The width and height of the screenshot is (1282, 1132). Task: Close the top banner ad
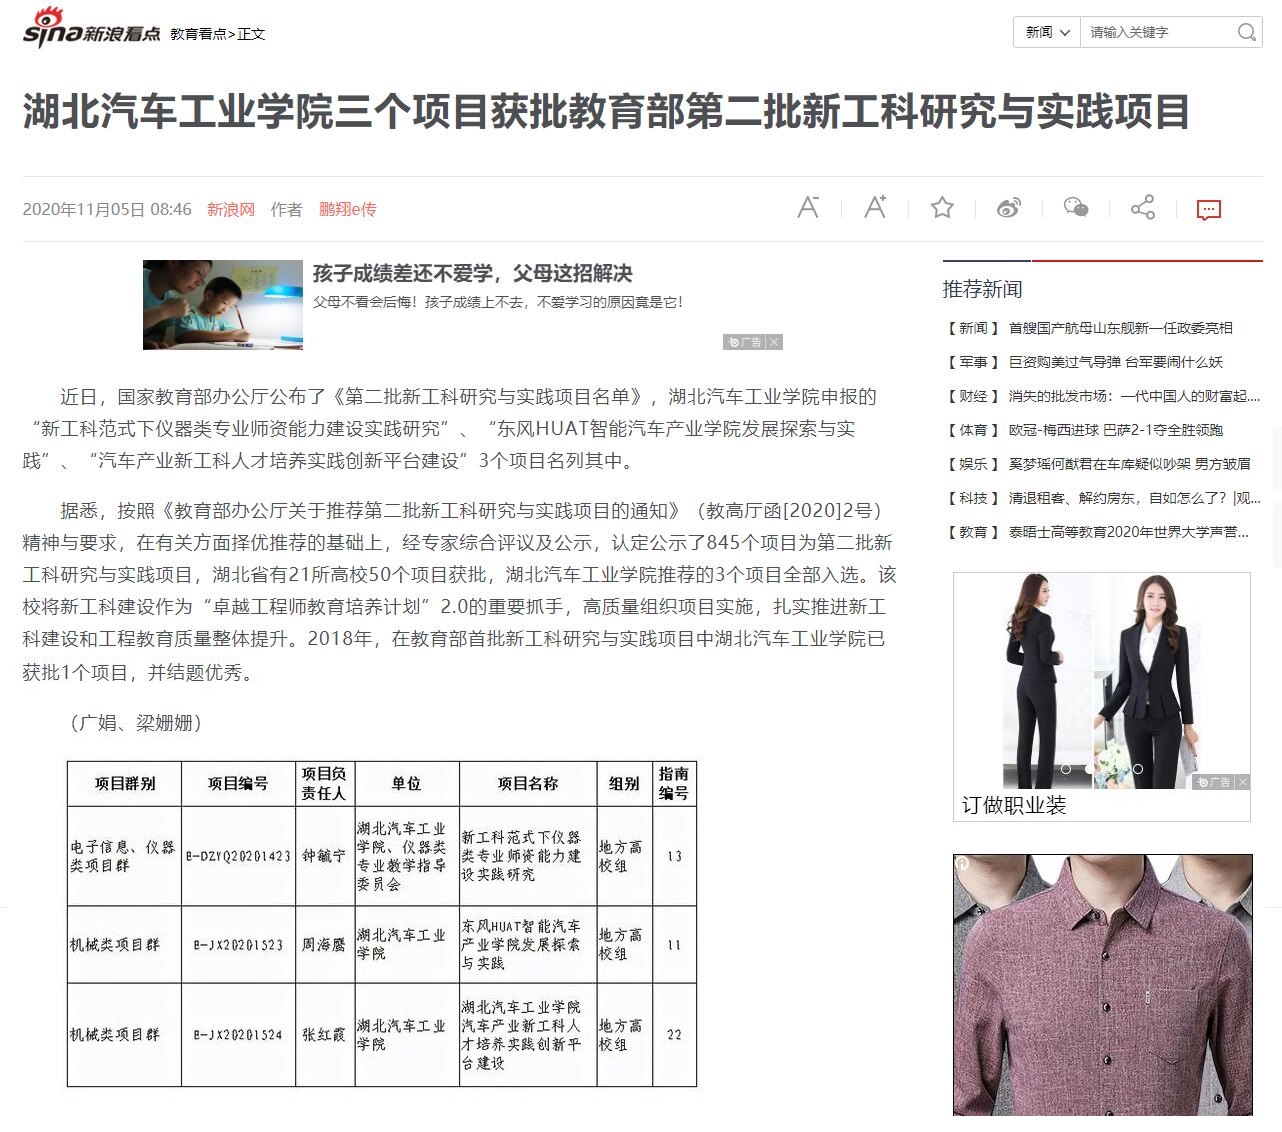(774, 342)
